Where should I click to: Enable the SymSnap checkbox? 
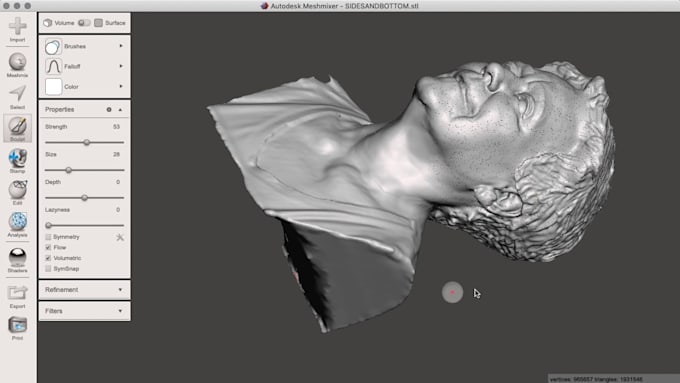point(48,269)
